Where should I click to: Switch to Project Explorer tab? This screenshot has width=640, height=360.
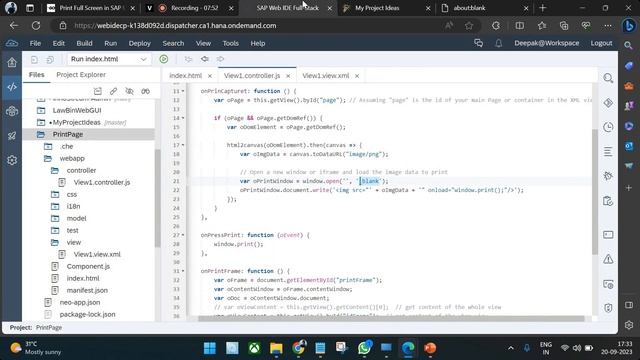tap(81, 75)
